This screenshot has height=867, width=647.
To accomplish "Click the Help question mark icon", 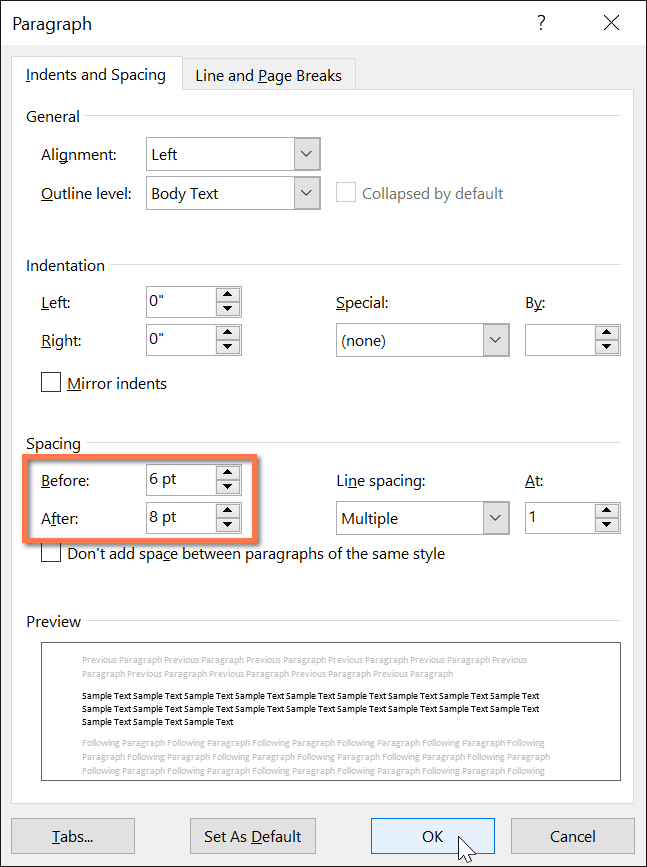I will 541,23.
